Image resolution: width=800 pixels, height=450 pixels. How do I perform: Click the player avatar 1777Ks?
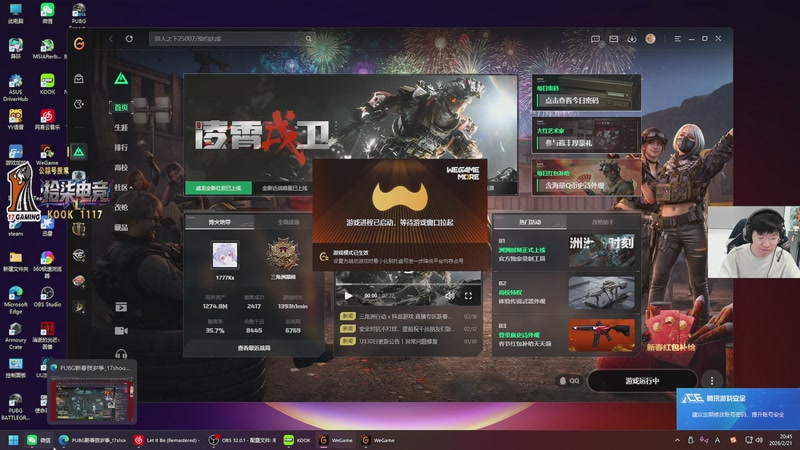coord(224,255)
